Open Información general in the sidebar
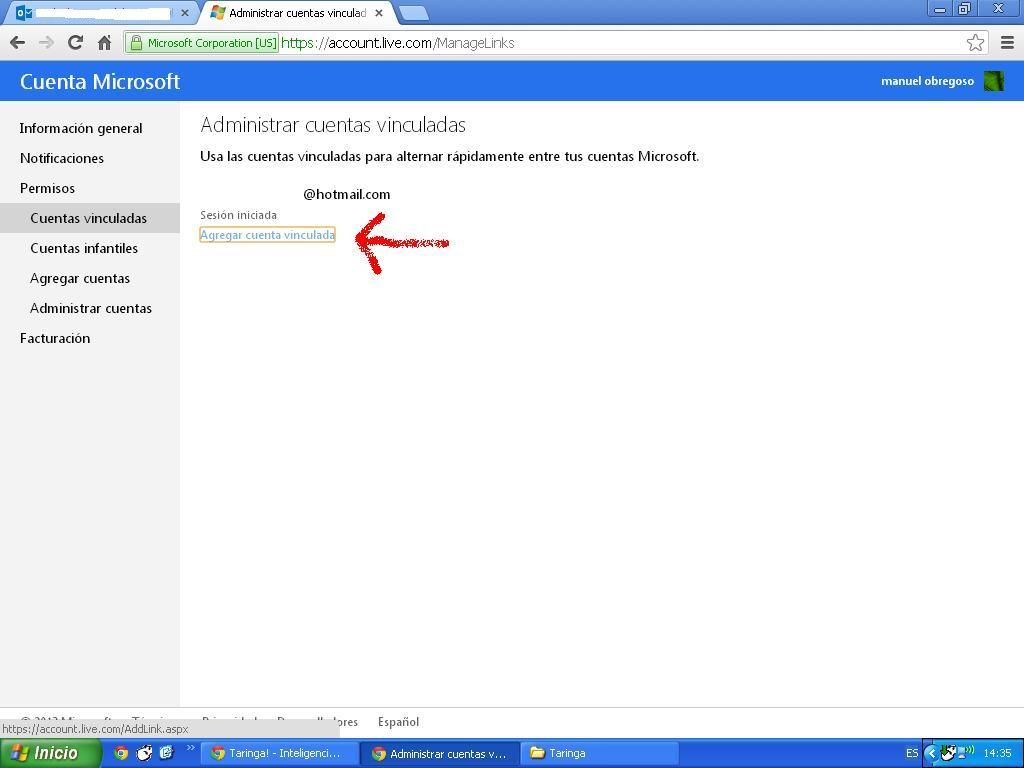 [81, 128]
